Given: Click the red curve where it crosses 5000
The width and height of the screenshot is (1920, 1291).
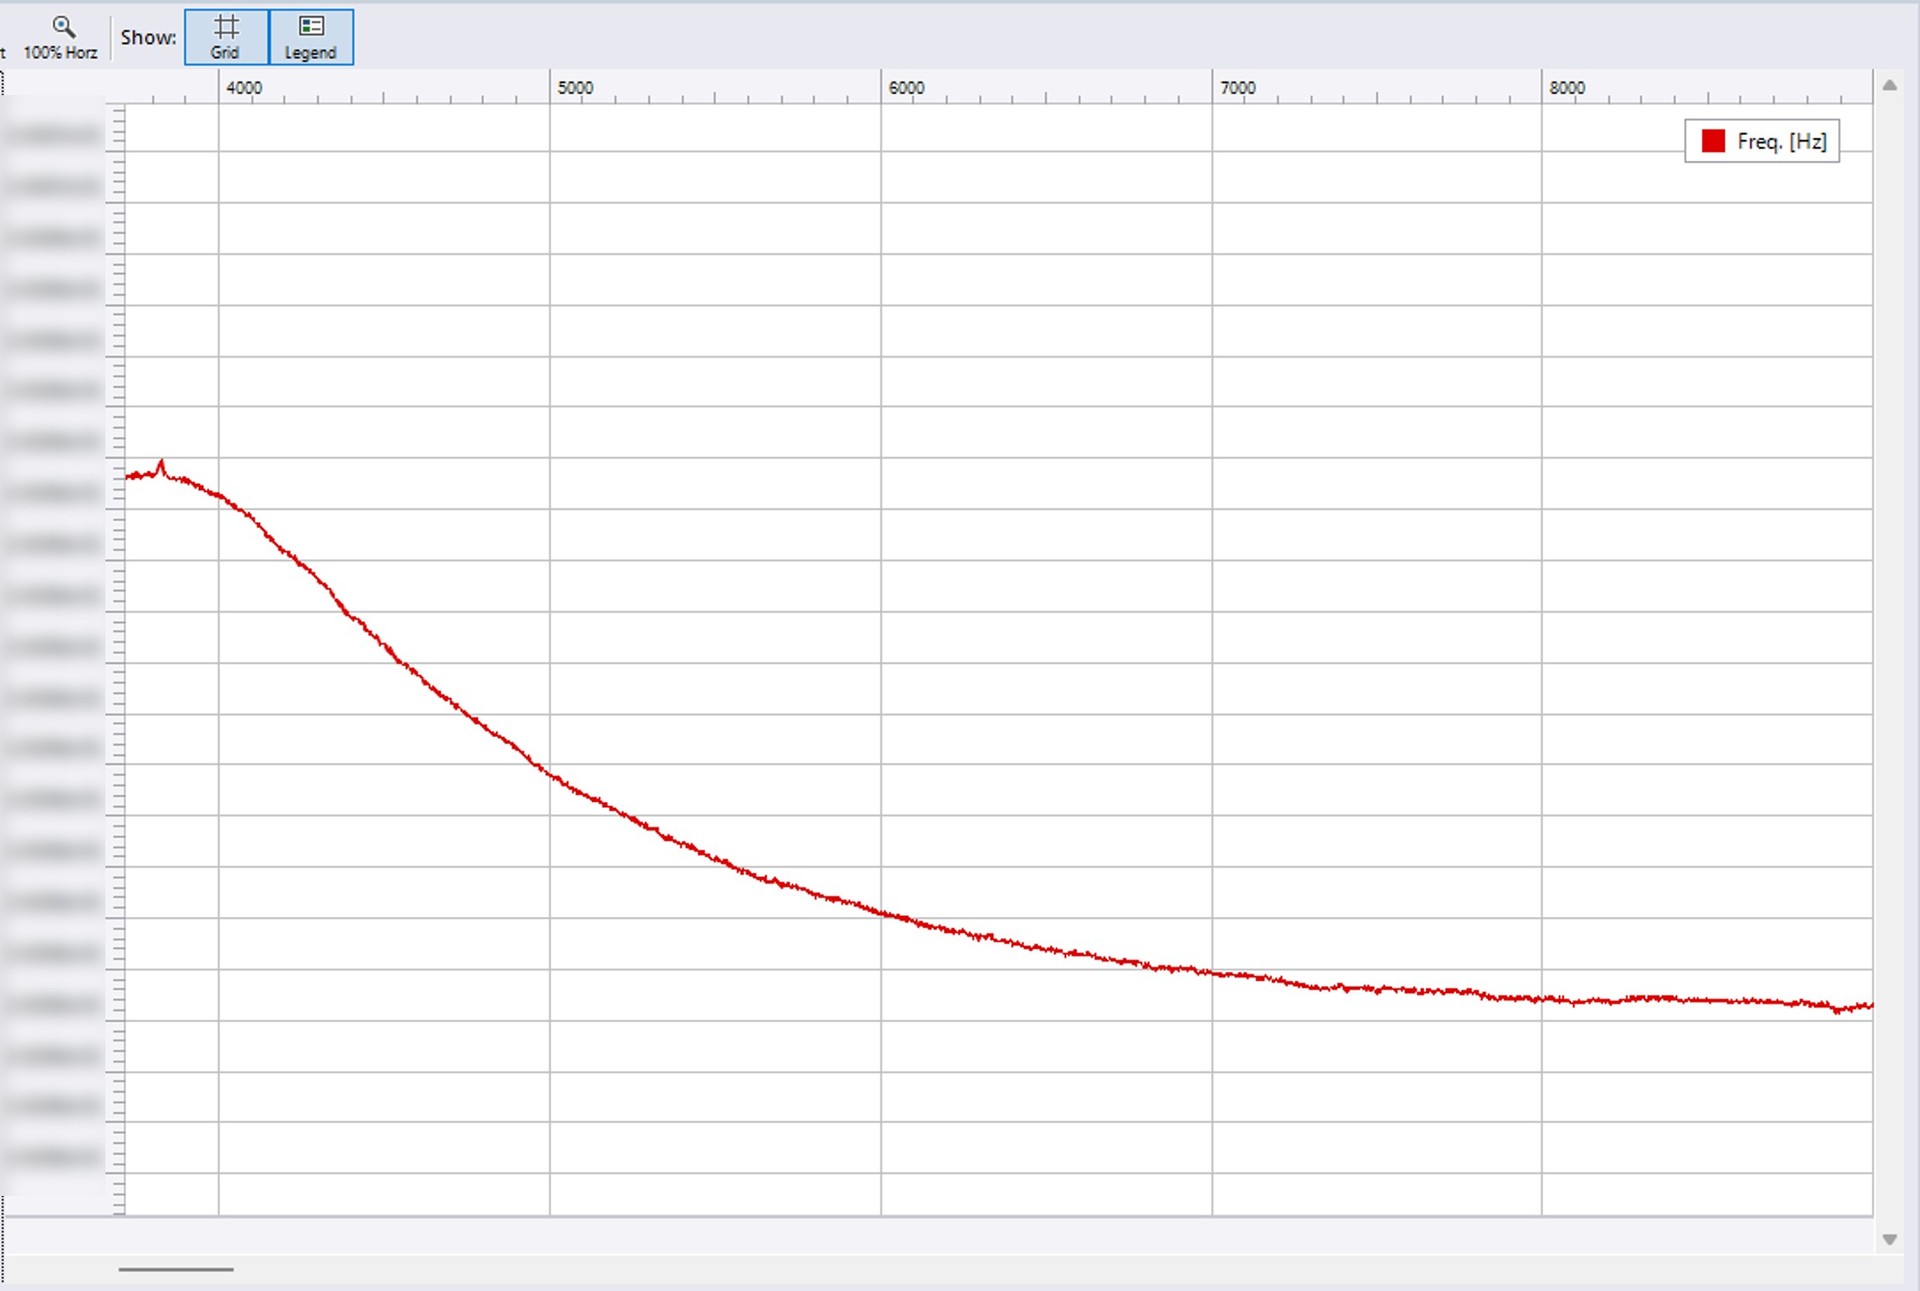Looking at the screenshot, I should [x=550, y=776].
